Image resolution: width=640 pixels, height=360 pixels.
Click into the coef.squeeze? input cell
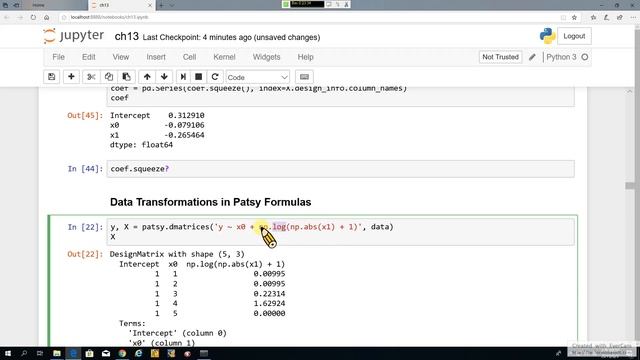(x=340, y=169)
